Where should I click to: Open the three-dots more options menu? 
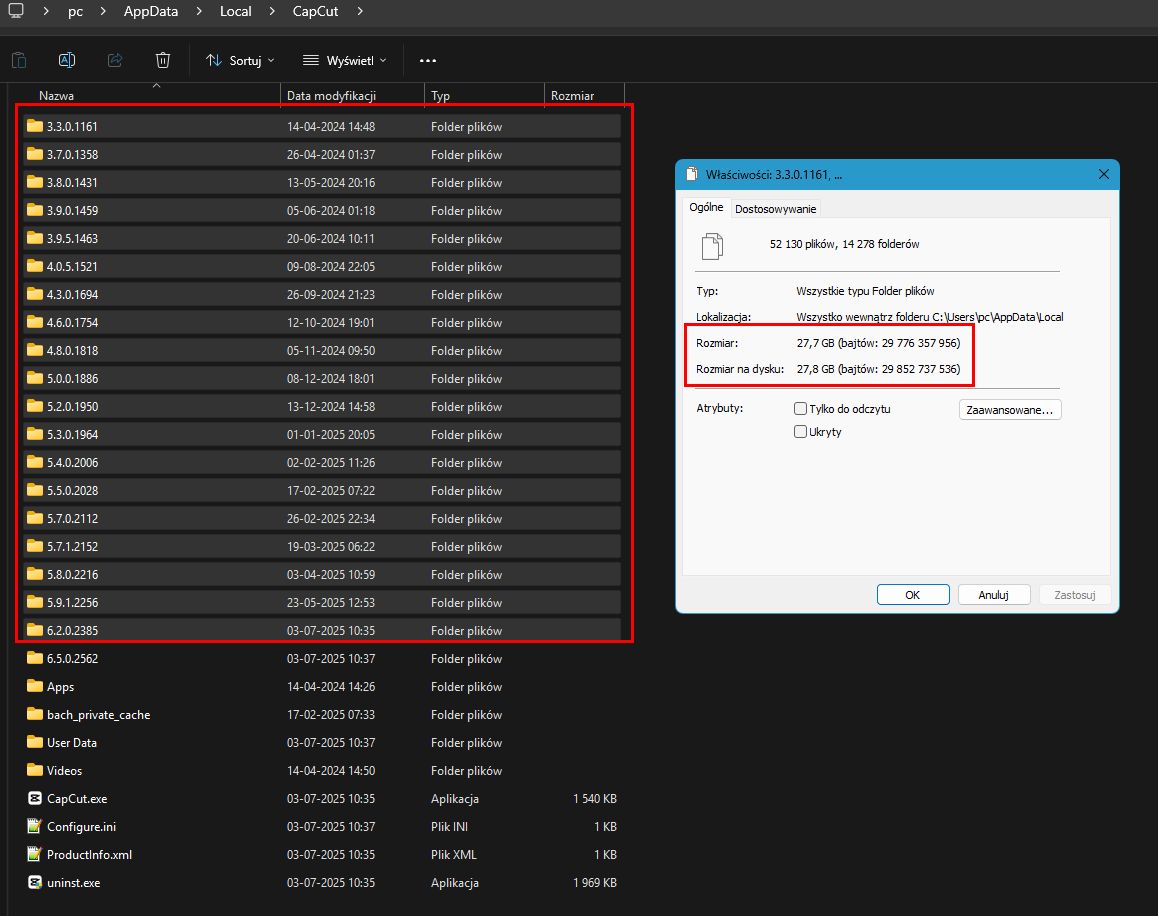[x=427, y=61]
